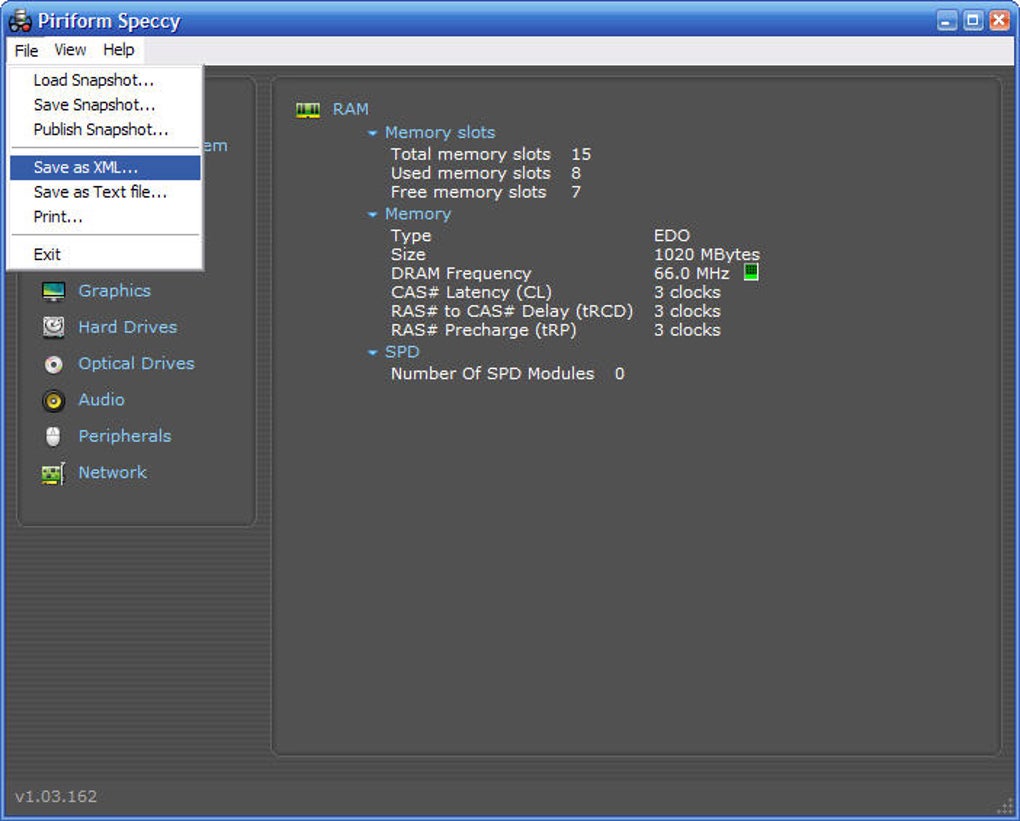Click the Graphics monitor icon

[x=53, y=291]
